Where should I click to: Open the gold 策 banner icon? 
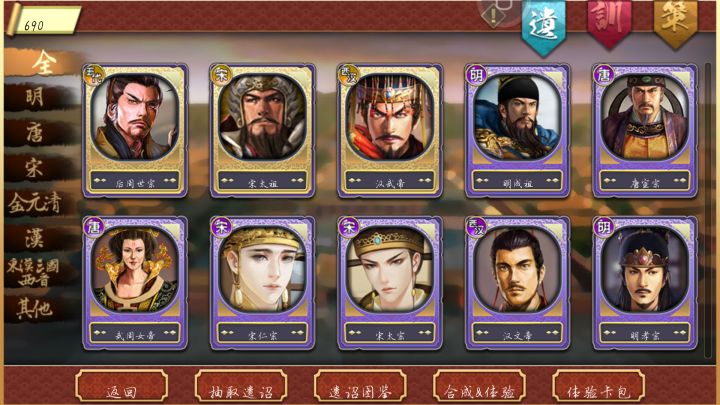pyautogui.click(x=675, y=23)
